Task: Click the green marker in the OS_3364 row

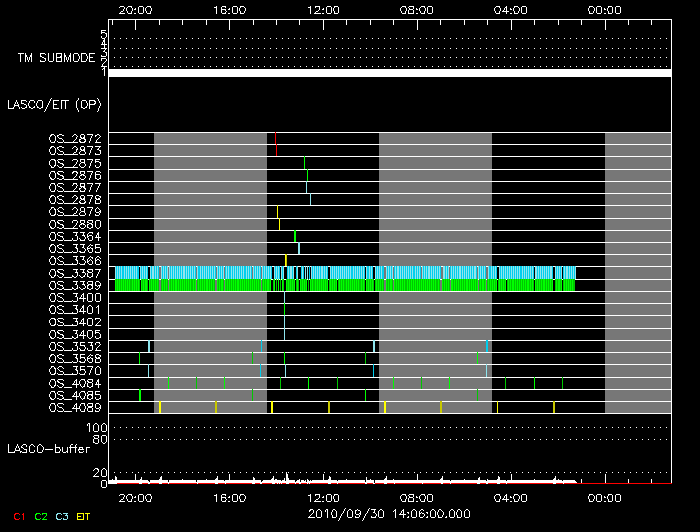Action: 295,236
